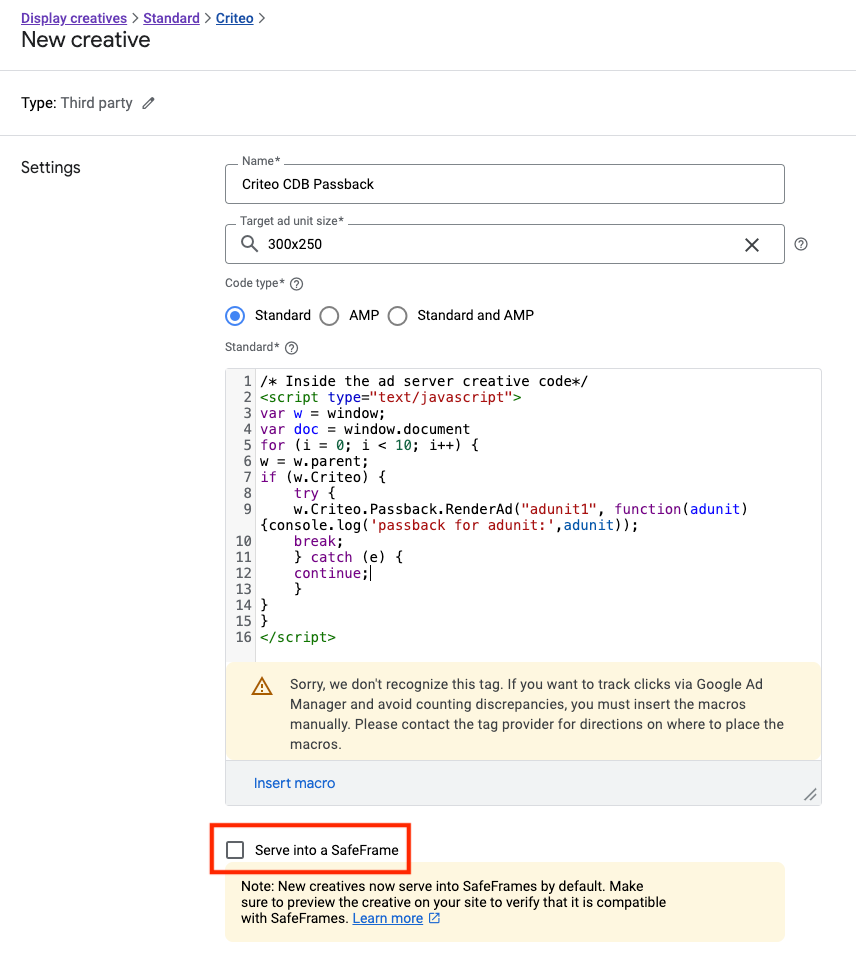
Task: Click the external link icon after Learn more
Action: click(434, 919)
